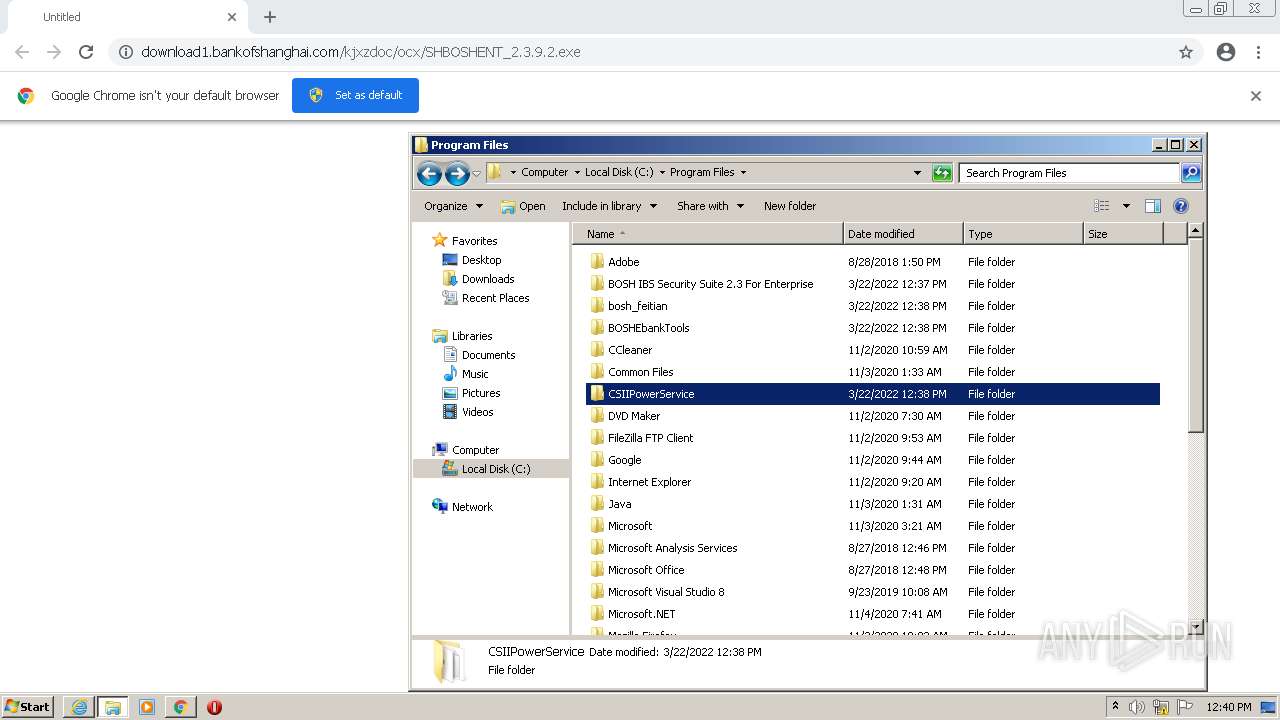Create a New folder
Screen dimensions: 1280x720
[790, 206]
